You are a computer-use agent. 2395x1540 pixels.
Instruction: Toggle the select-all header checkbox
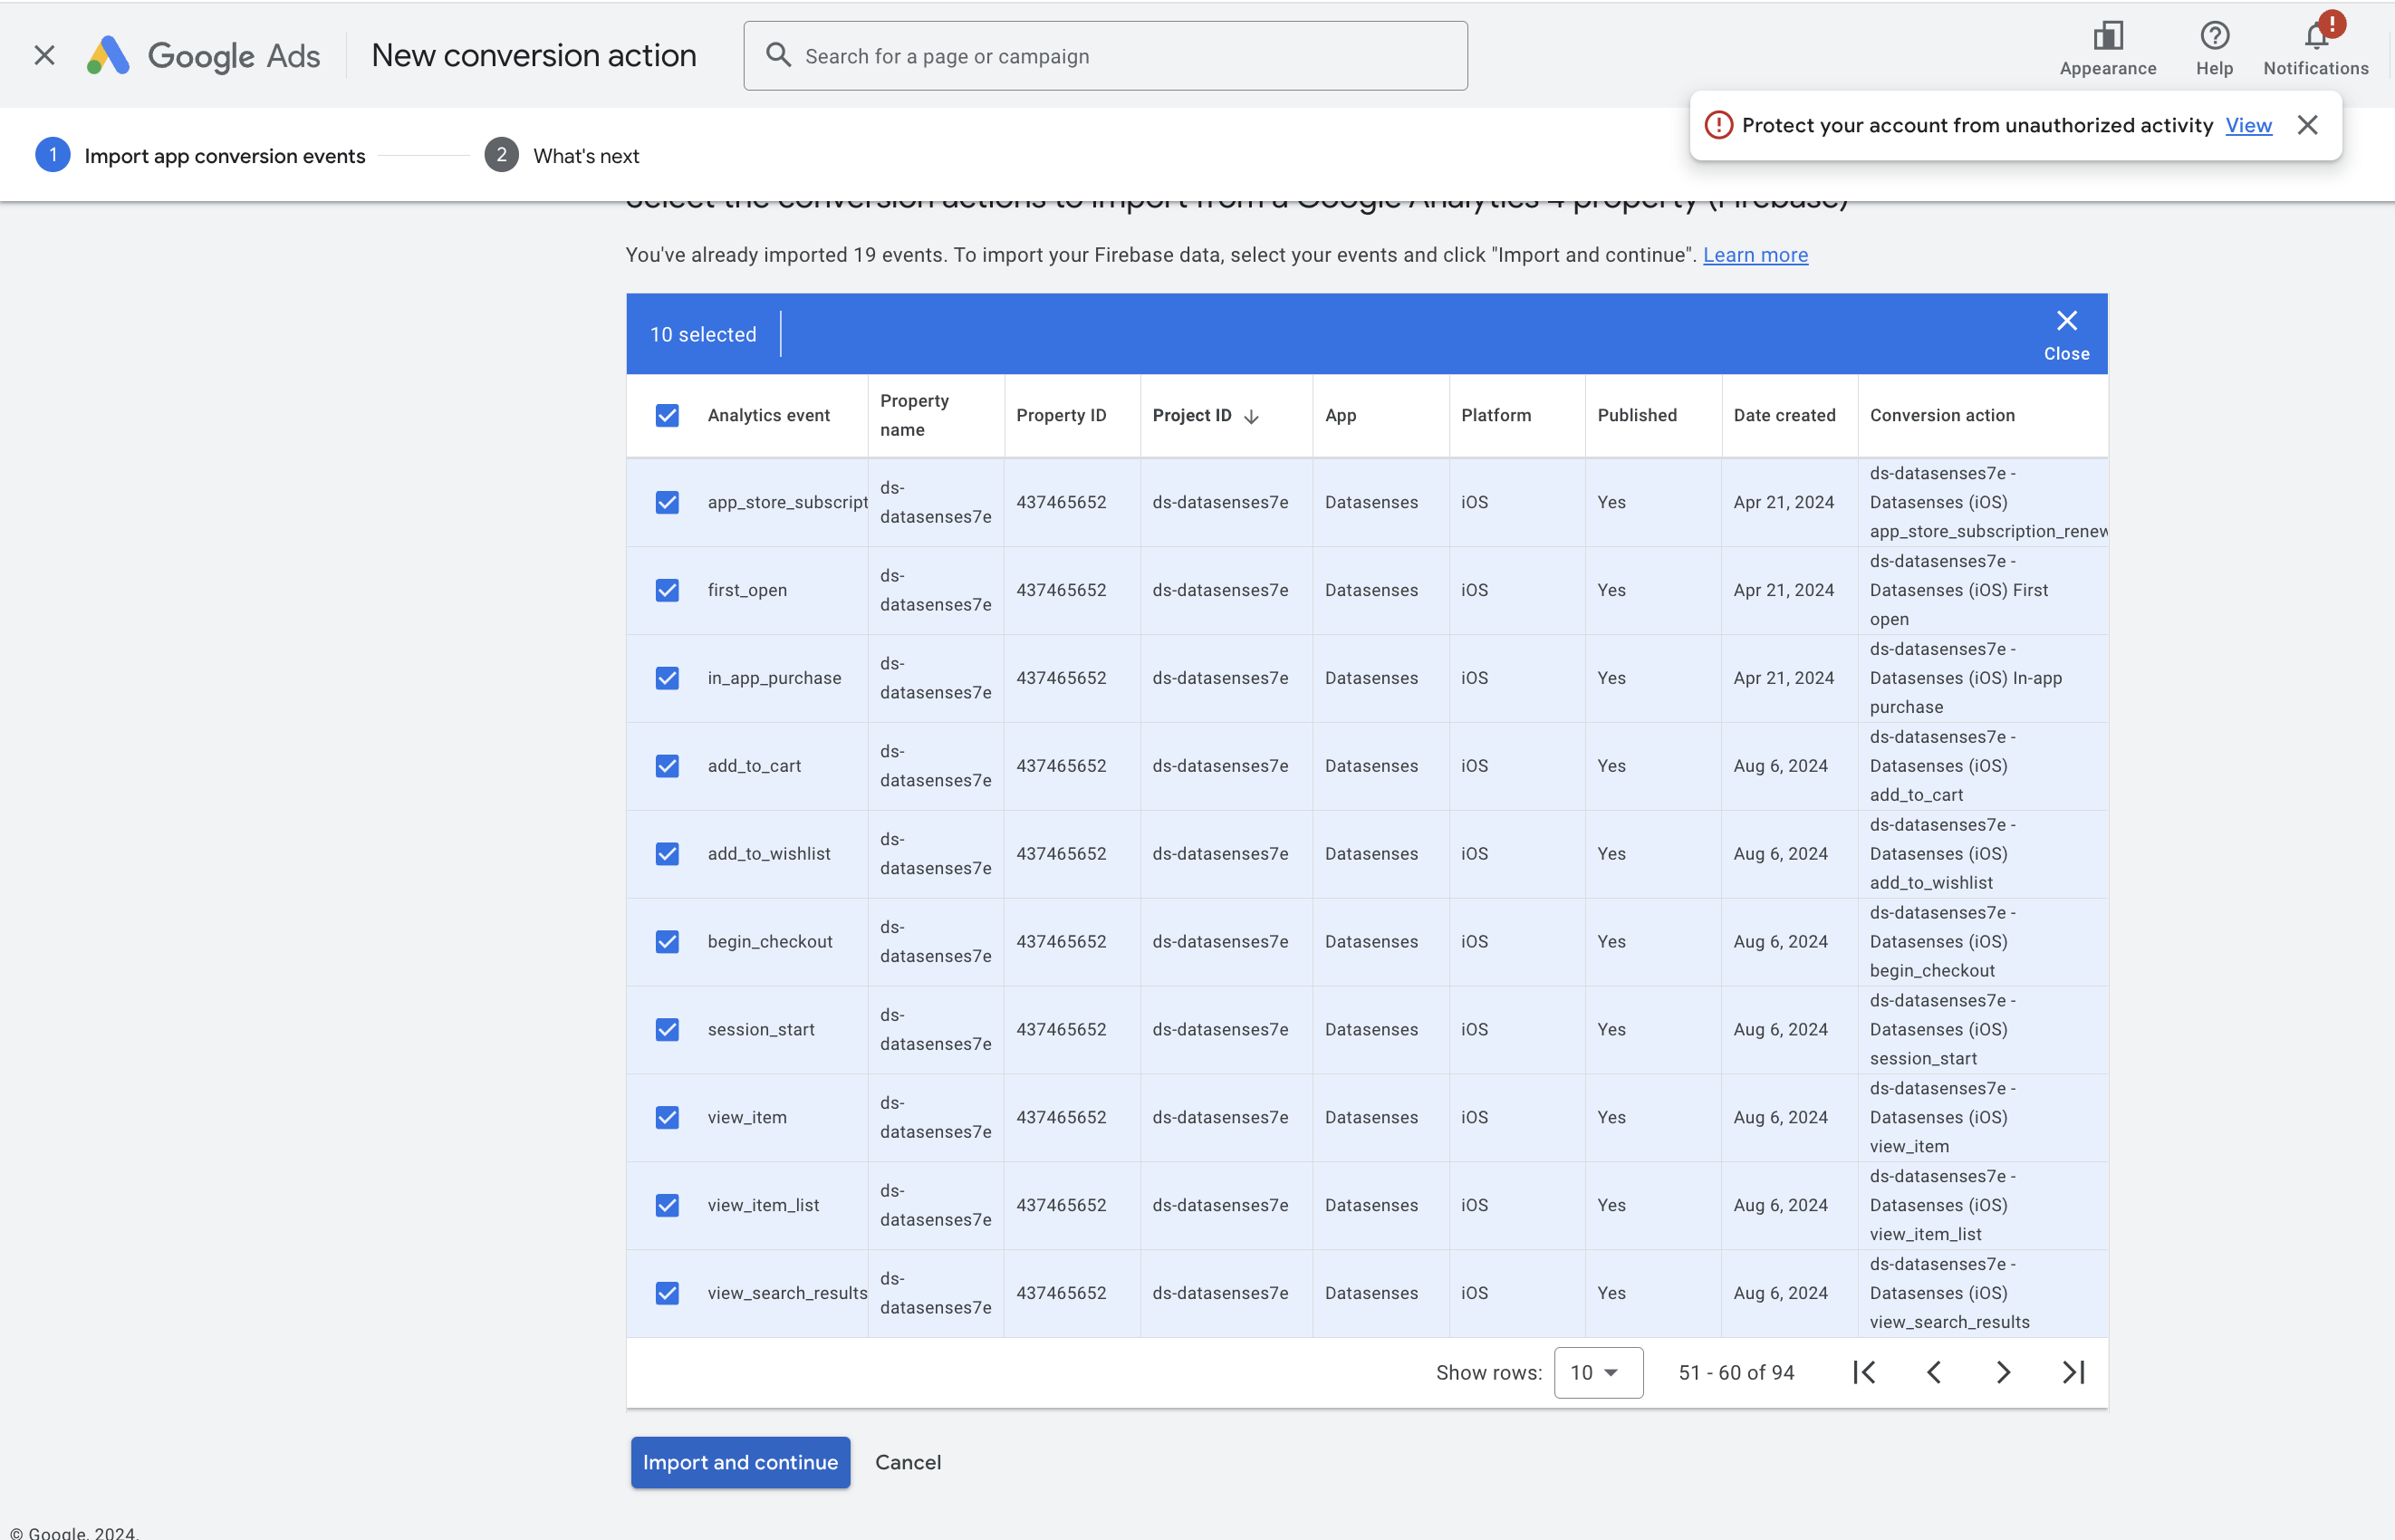(x=667, y=415)
